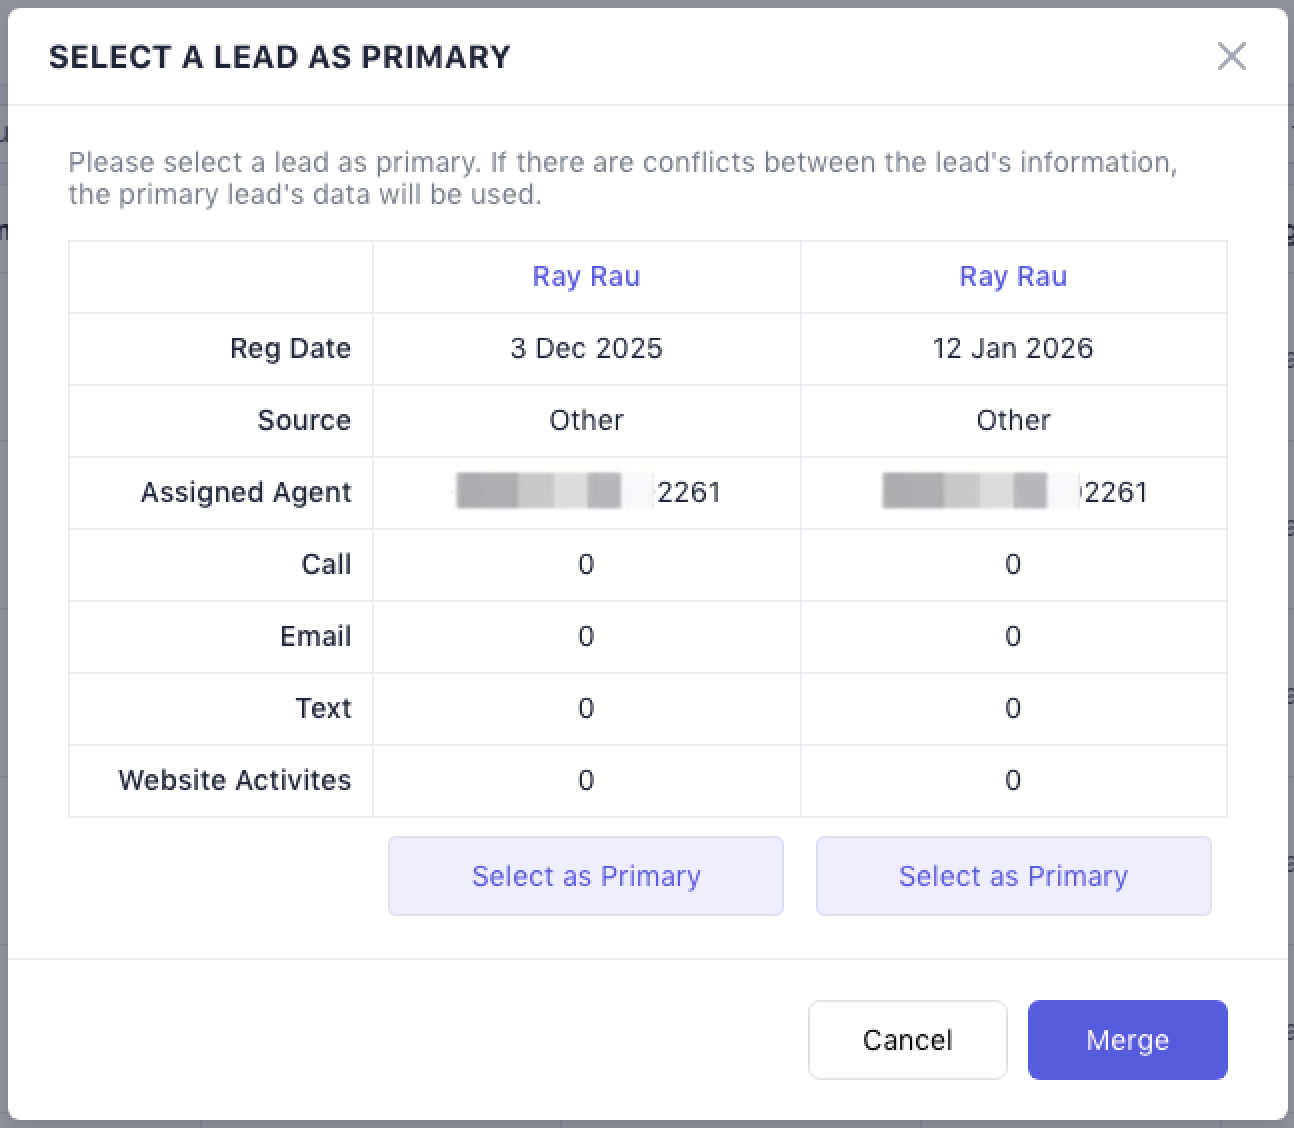1294x1128 pixels.
Task: Click the Assigned Agent row label
Action: 246,492
